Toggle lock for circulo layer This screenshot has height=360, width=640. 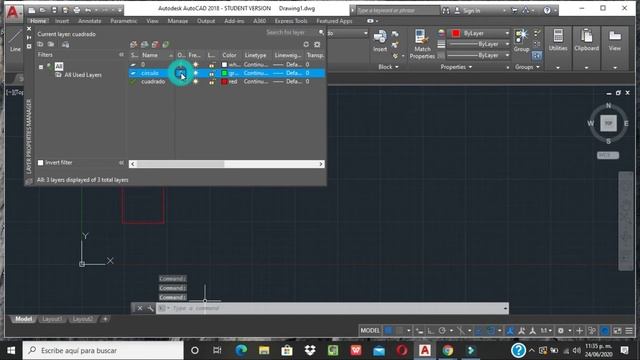[211, 73]
